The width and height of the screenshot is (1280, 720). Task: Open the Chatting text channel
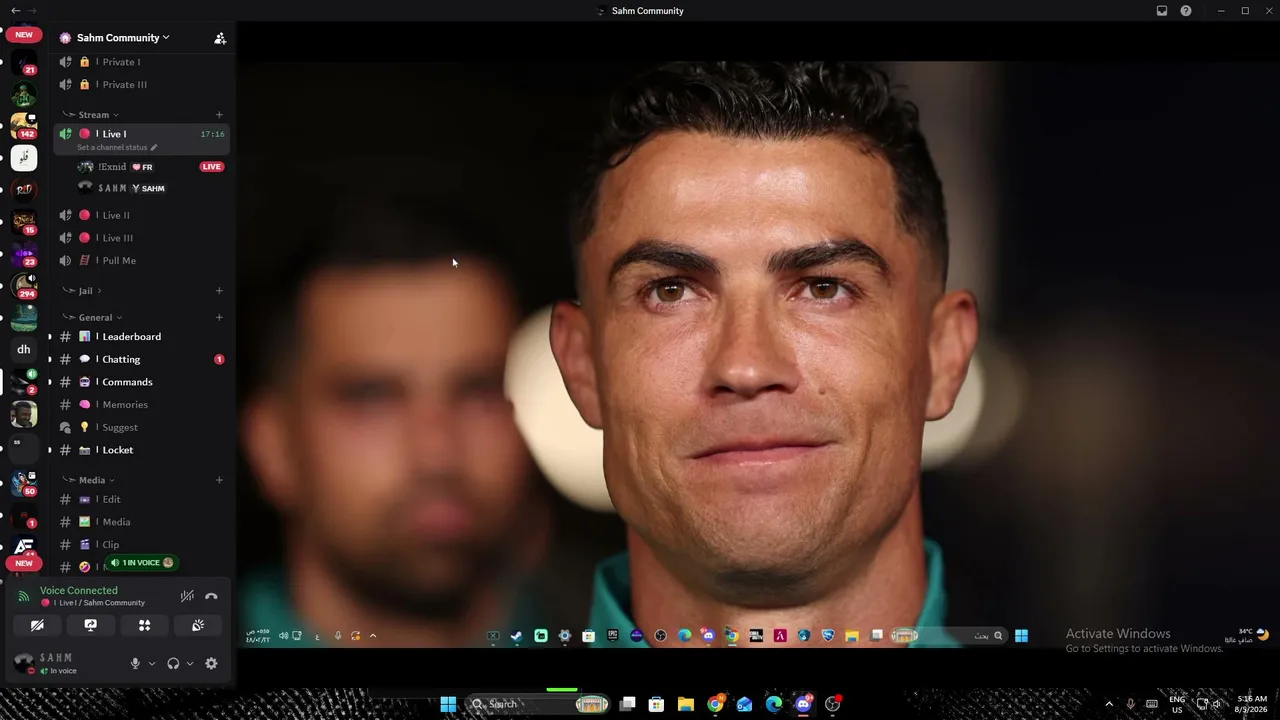(141, 359)
